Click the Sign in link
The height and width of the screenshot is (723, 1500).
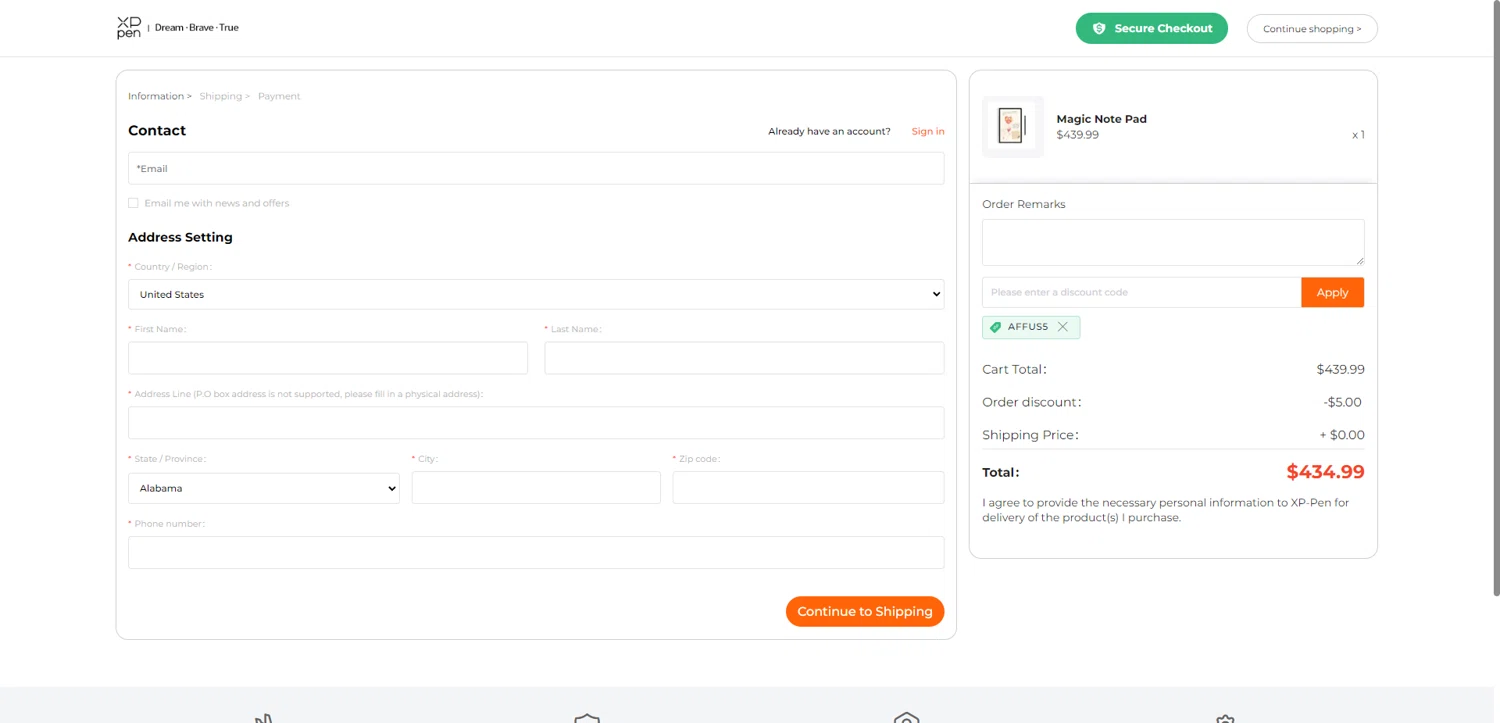click(928, 131)
